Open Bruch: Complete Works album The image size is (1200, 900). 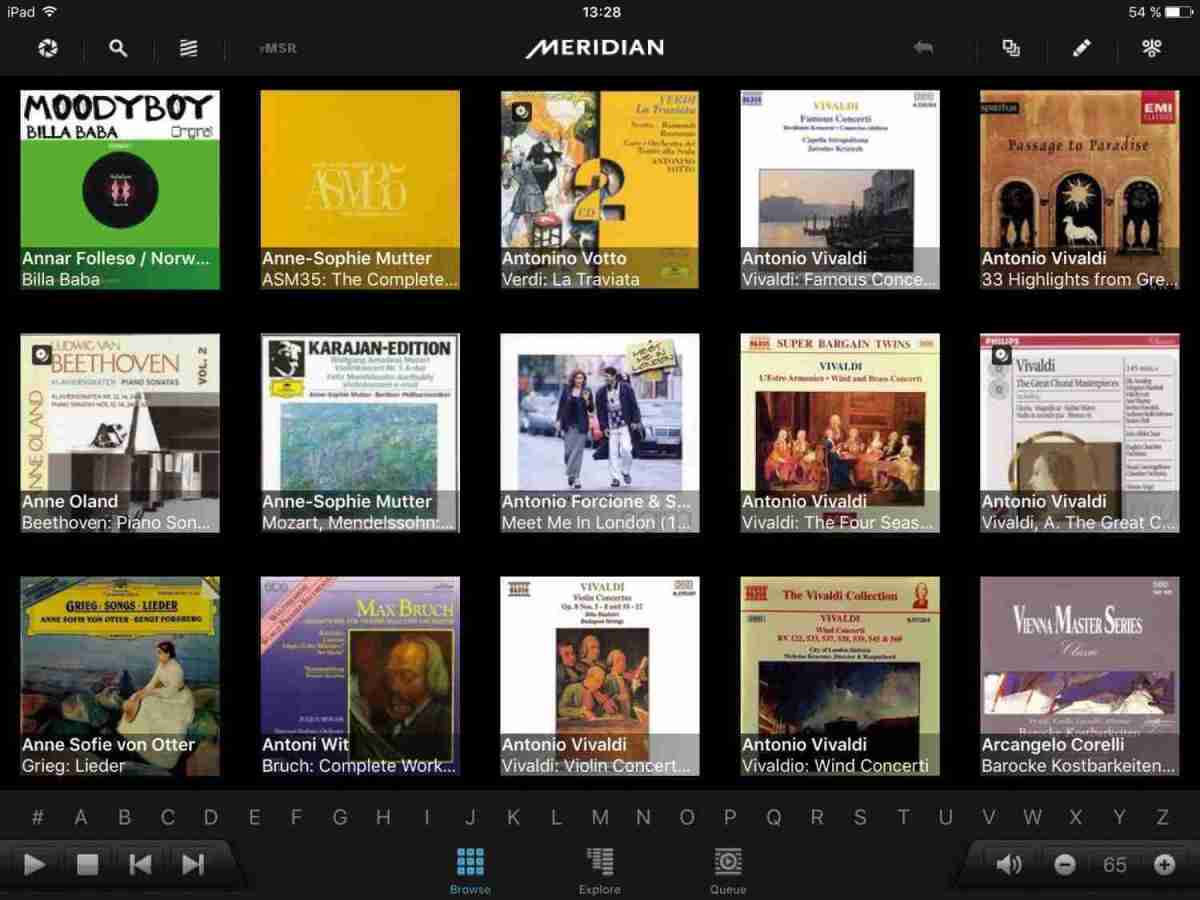360,676
